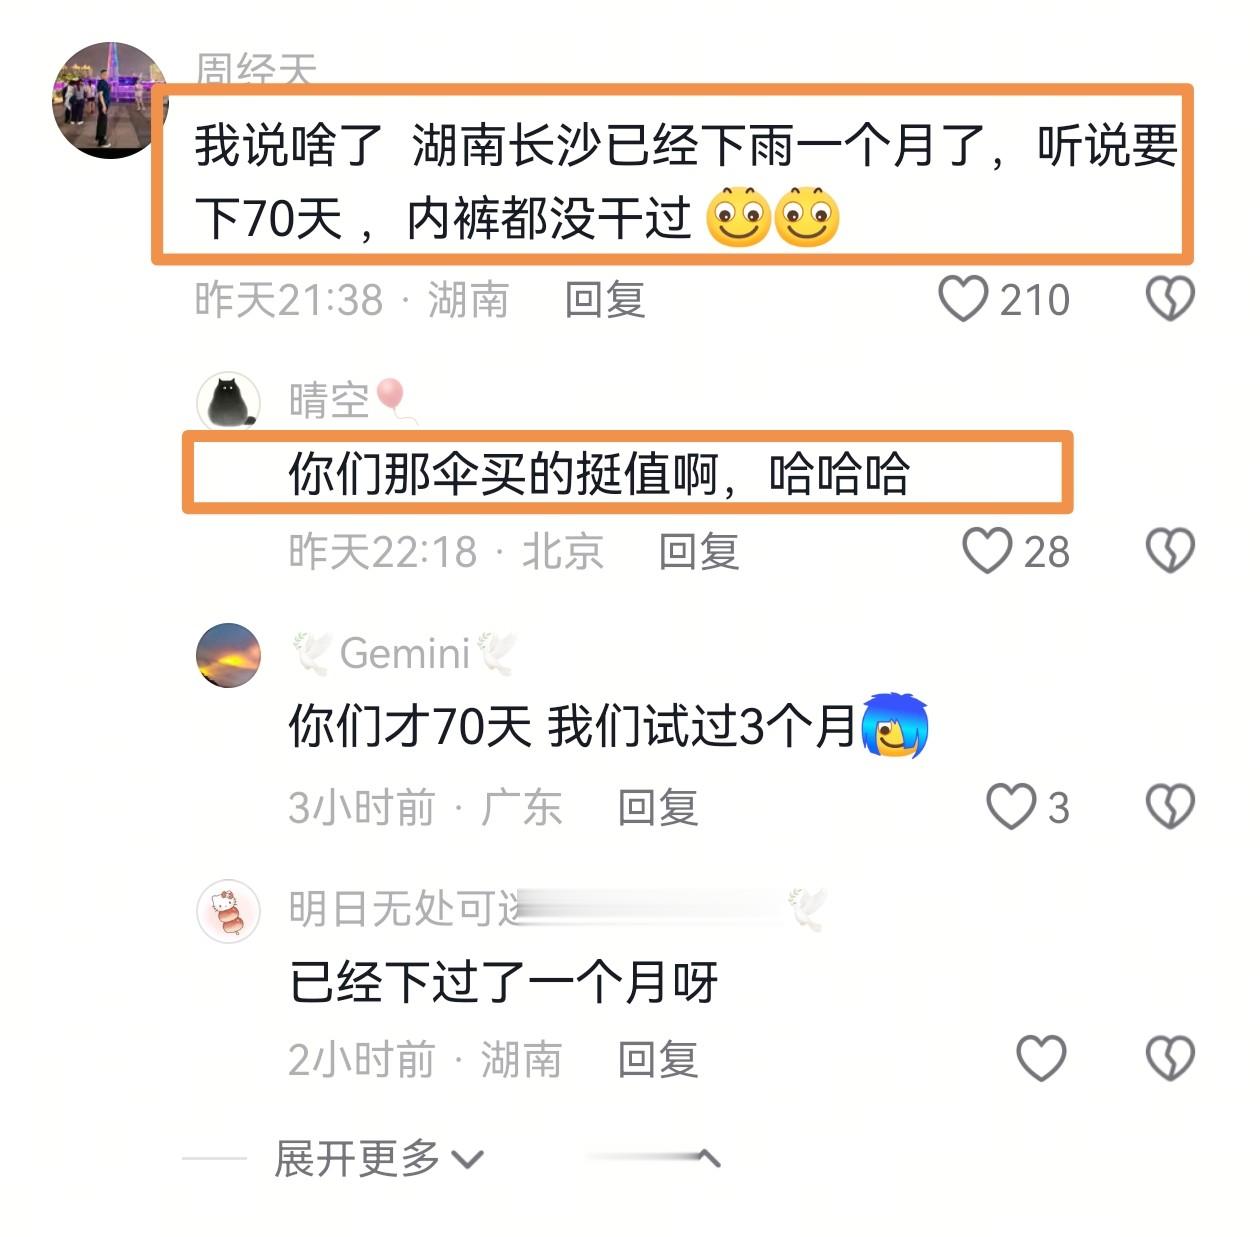Like the comment with 210 likes
The width and height of the screenshot is (1260, 1237).
coord(963,299)
